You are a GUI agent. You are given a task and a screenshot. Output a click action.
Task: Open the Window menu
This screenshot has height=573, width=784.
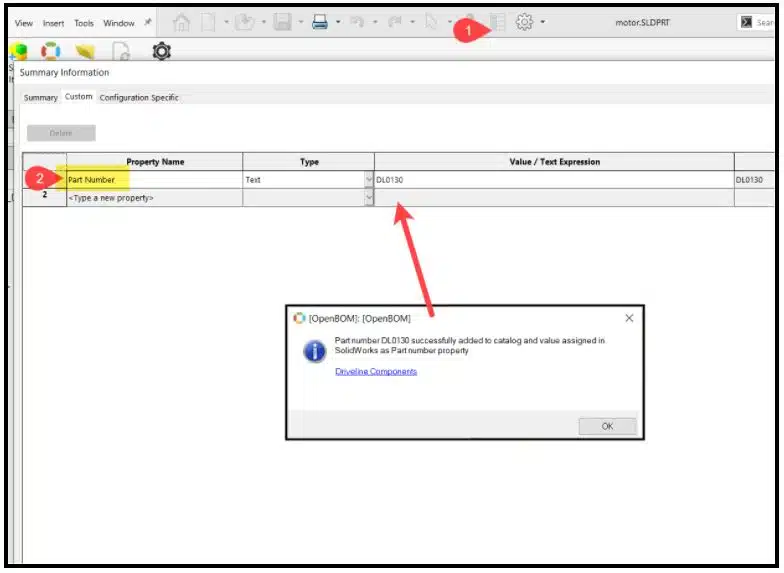pos(119,23)
